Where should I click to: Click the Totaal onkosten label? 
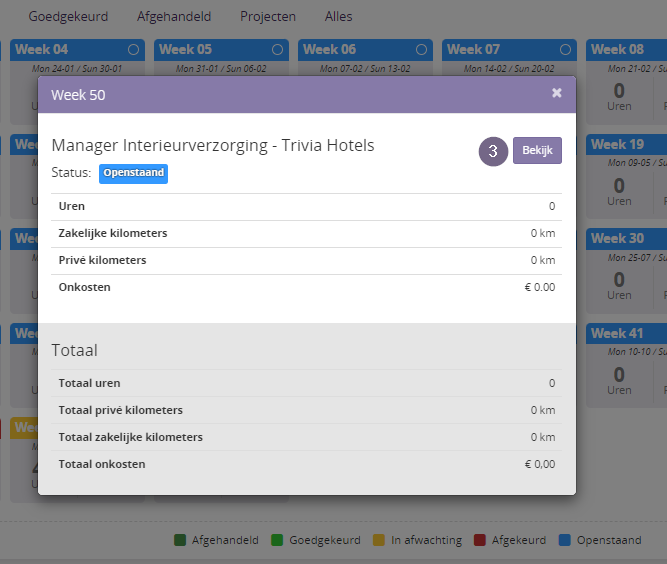click(x=102, y=464)
